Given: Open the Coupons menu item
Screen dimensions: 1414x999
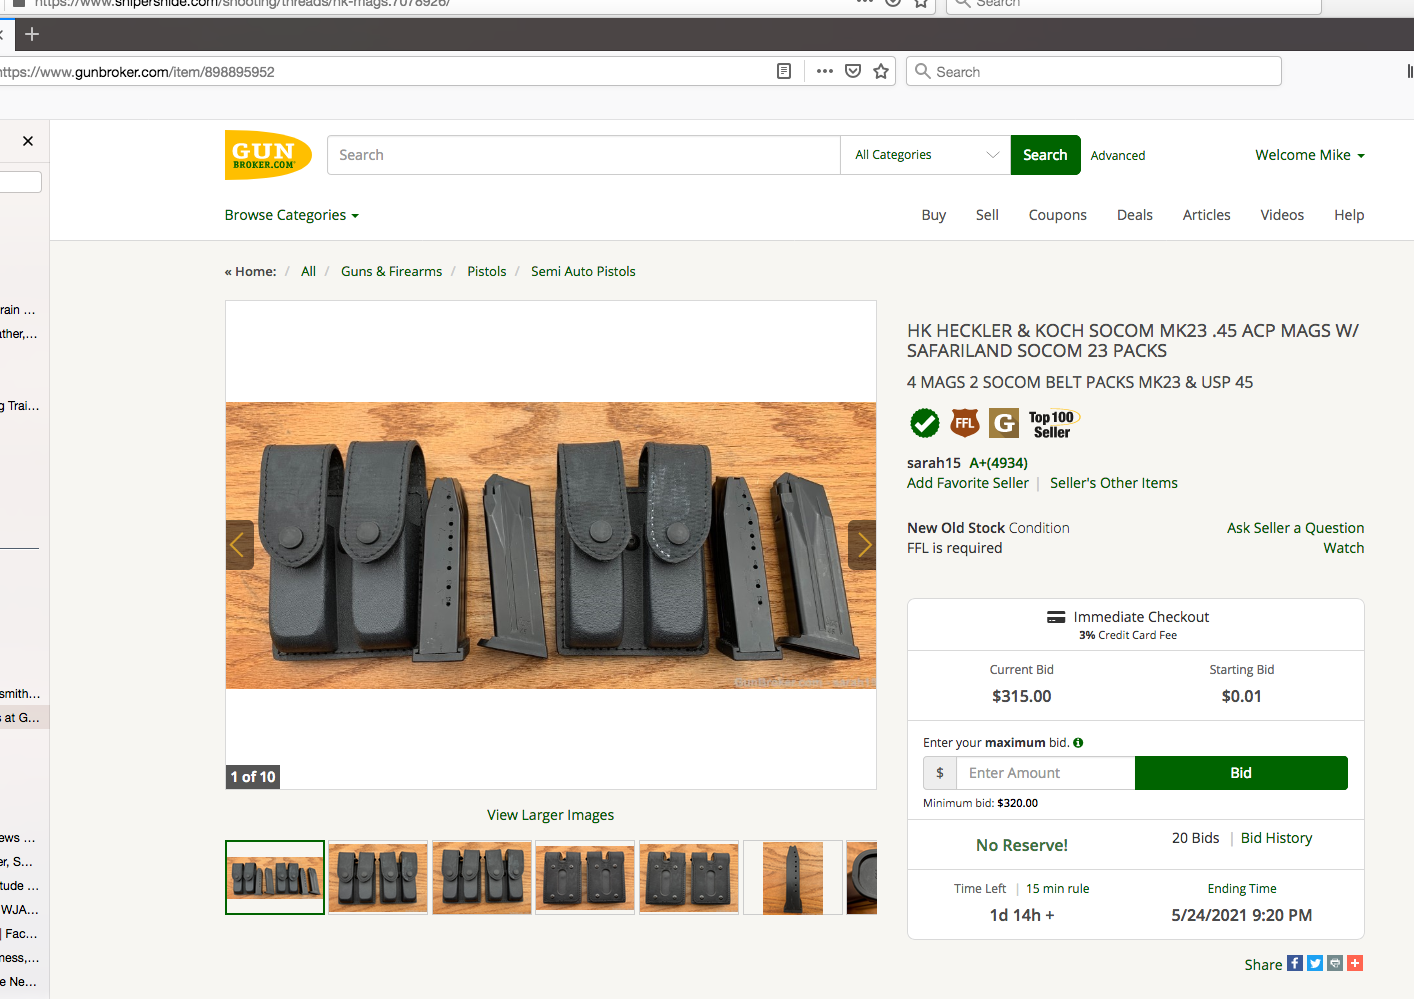Looking at the screenshot, I should point(1058,215).
